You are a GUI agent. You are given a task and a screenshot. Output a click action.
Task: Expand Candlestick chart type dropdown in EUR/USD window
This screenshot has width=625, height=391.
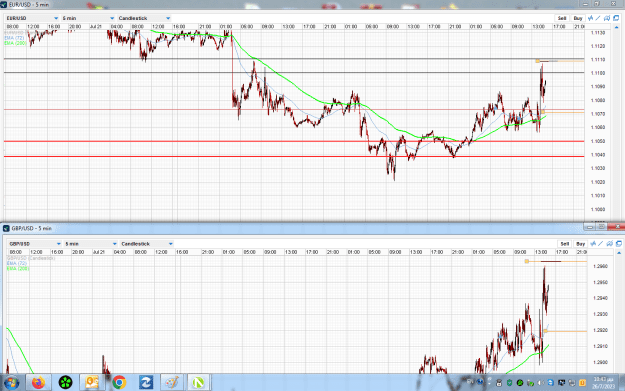(168, 18)
